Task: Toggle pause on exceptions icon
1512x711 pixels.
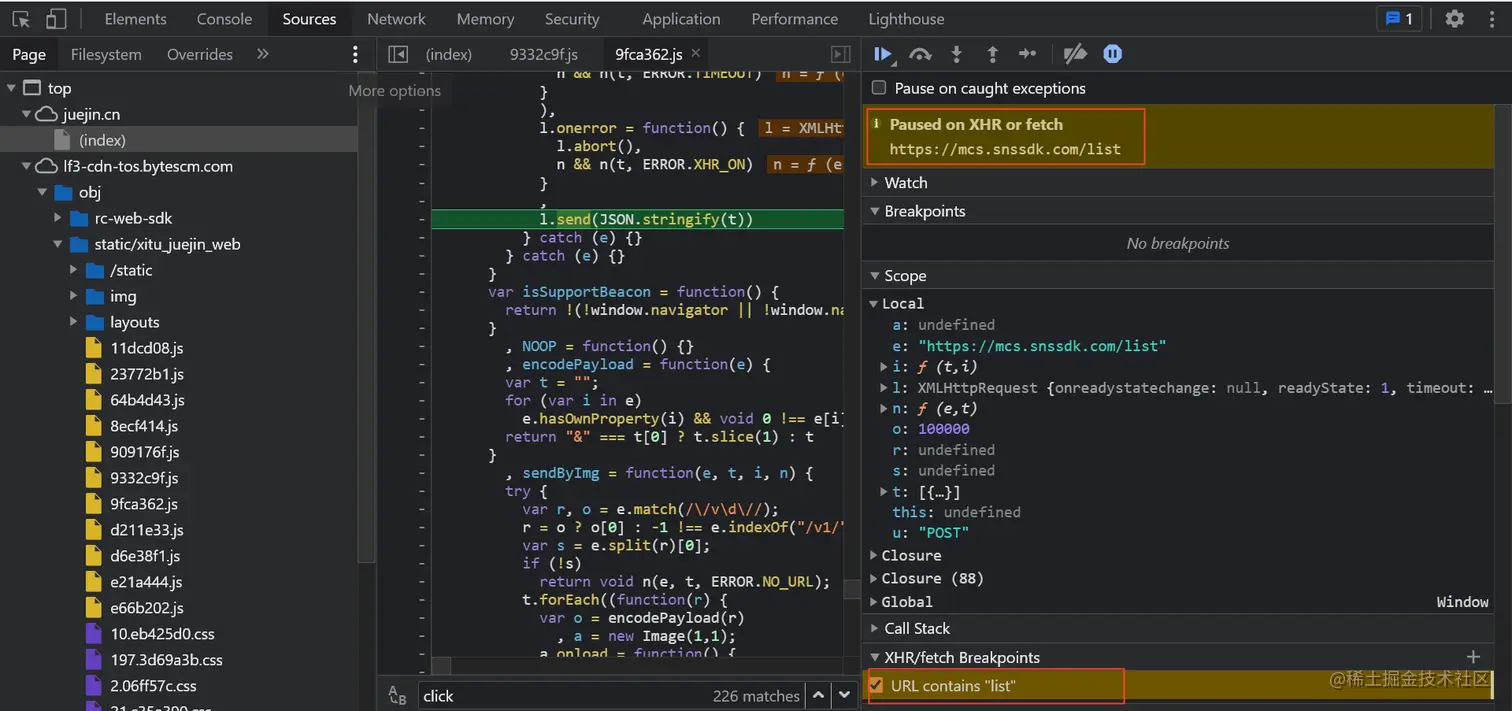Action: point(1112,54)
